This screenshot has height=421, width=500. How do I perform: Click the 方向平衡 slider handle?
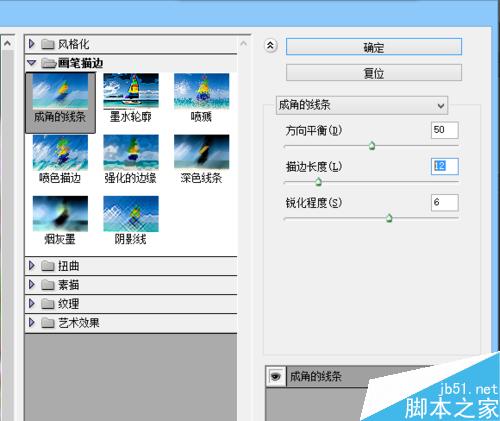[x=372, y=146]
